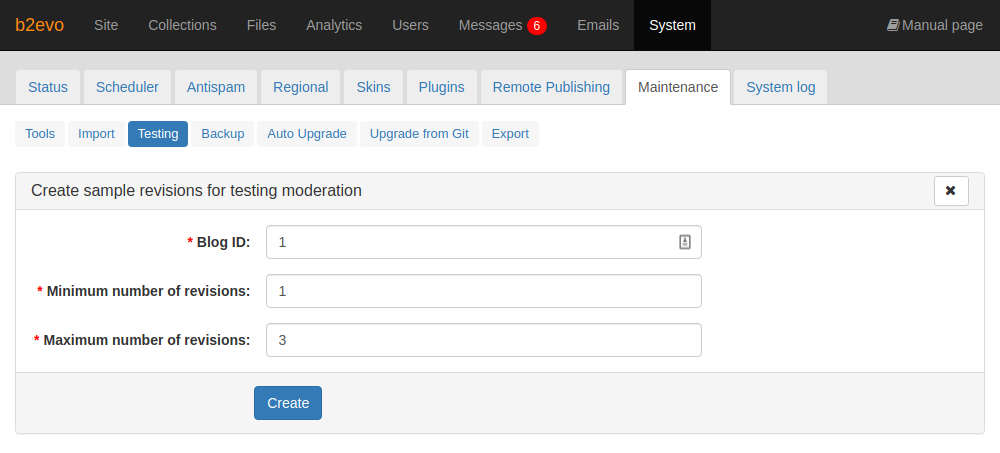Focus the Maximum number of revisions field
This screenshot has height=453, width=1000.
tap(483, 340)
